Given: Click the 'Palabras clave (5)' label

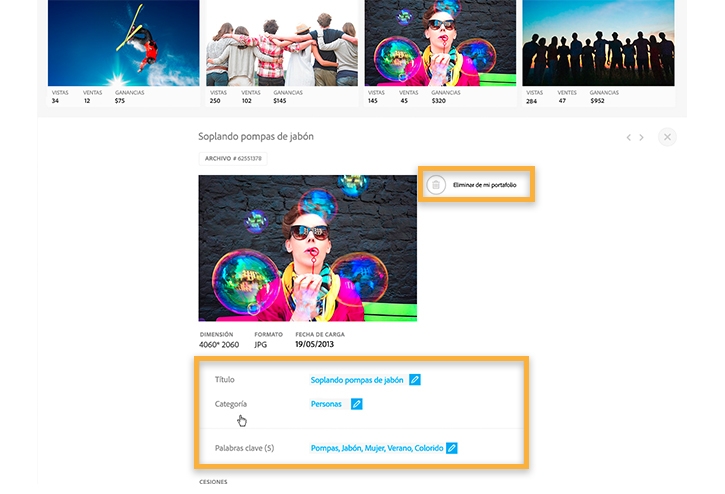Looking at the screenshot, I should coord(245,448).
